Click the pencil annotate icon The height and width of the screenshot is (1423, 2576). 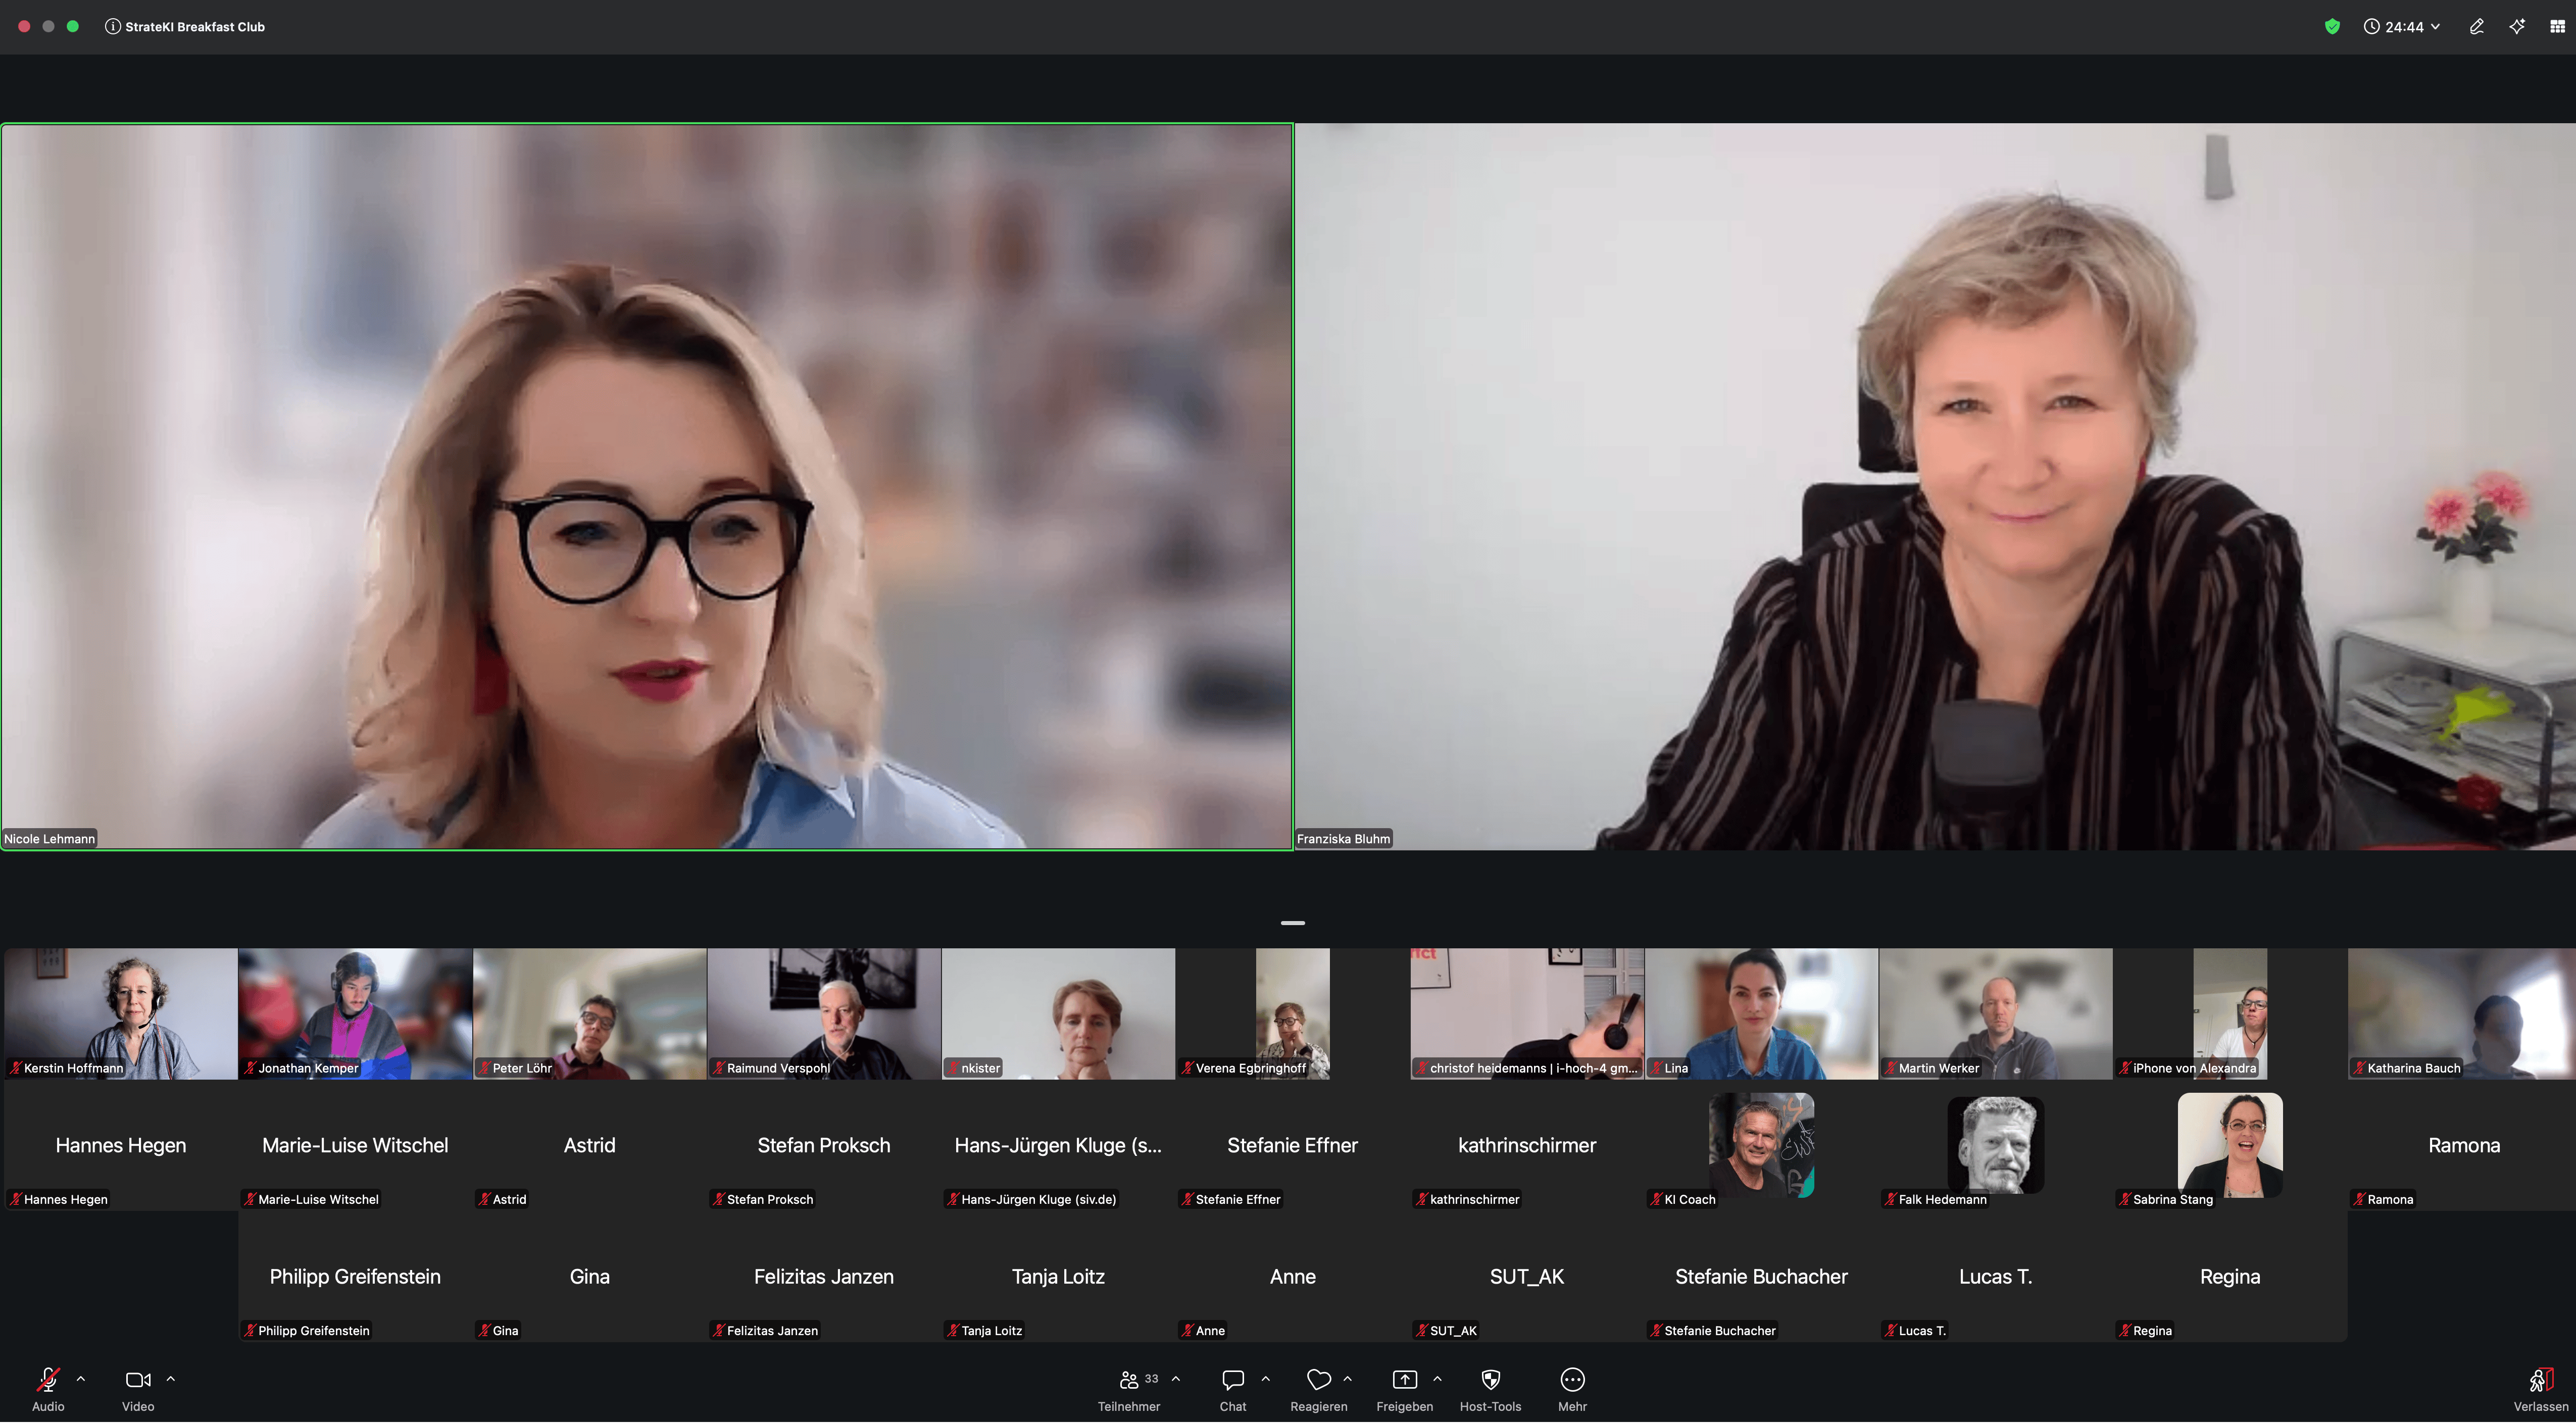(2476, 27)
